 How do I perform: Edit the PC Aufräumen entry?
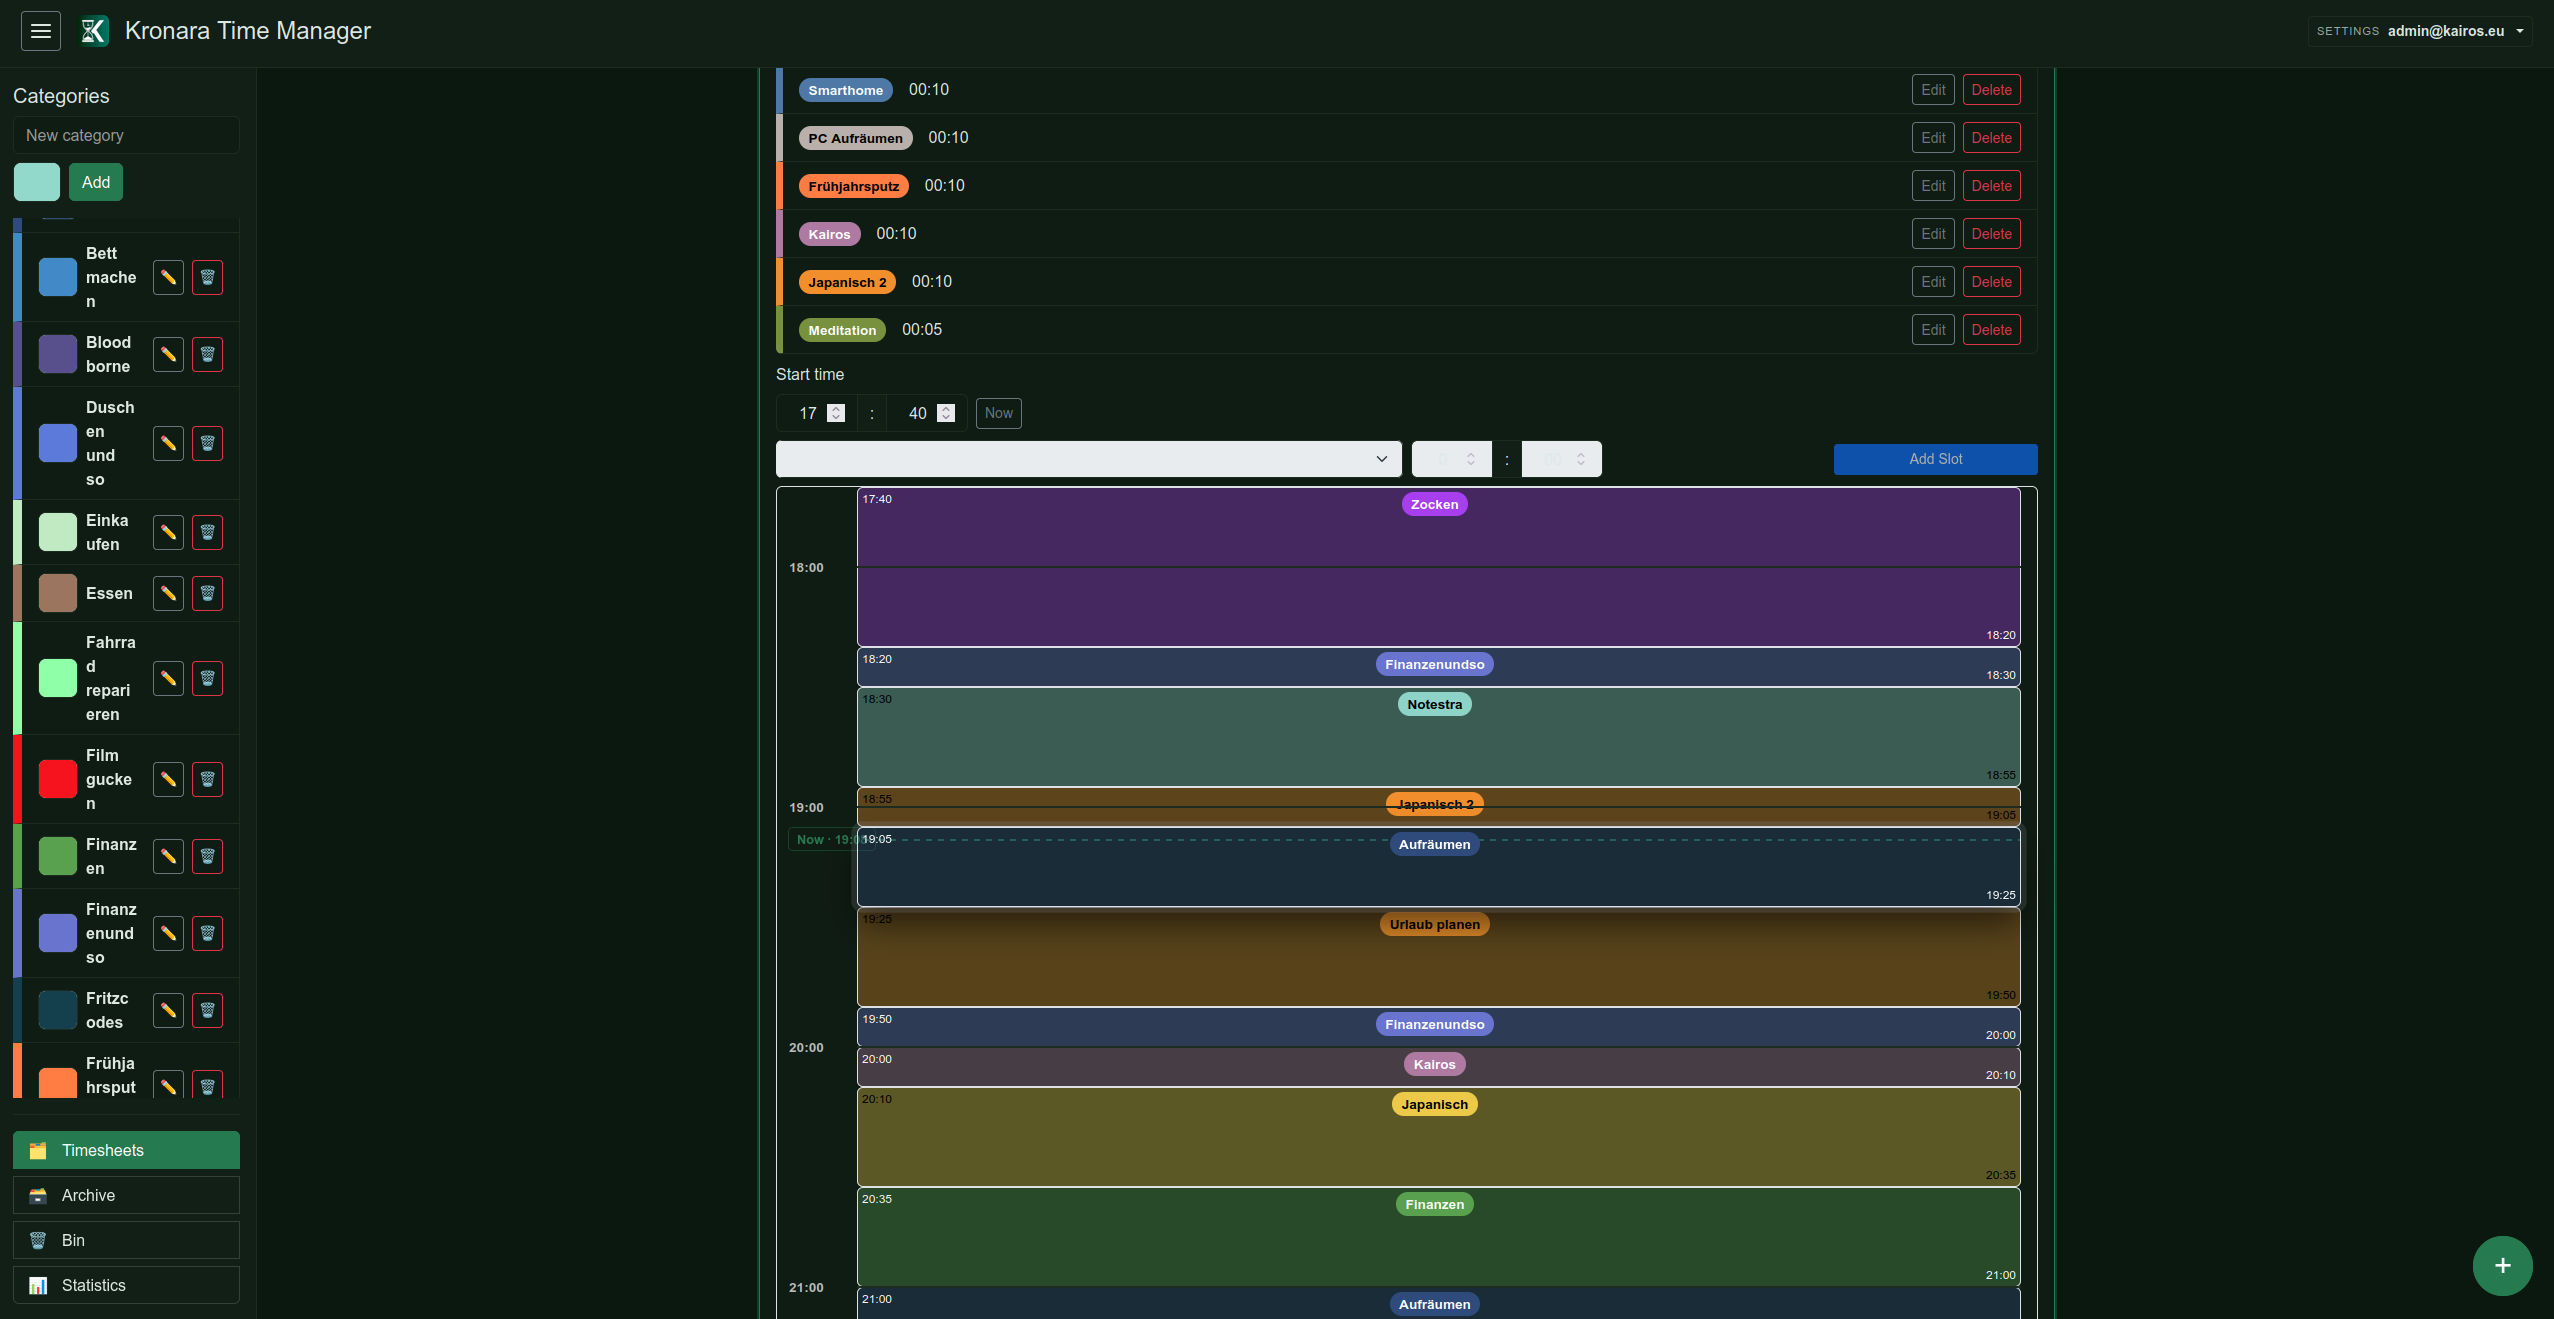coord(1933,138)
